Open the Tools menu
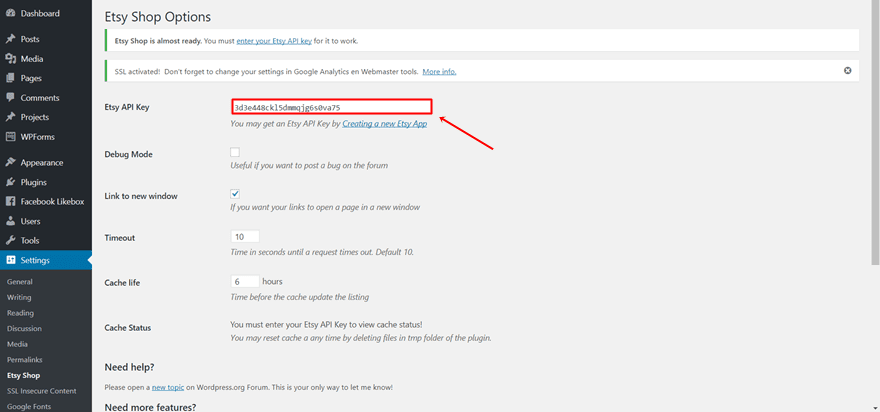 30,240
